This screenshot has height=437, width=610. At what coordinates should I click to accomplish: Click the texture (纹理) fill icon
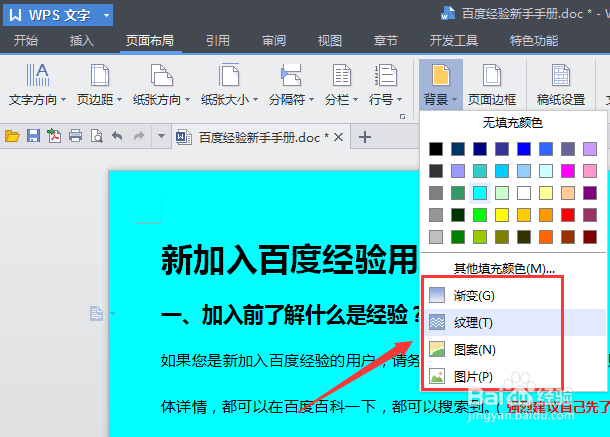pyautogui.click(x=437, y=323)
